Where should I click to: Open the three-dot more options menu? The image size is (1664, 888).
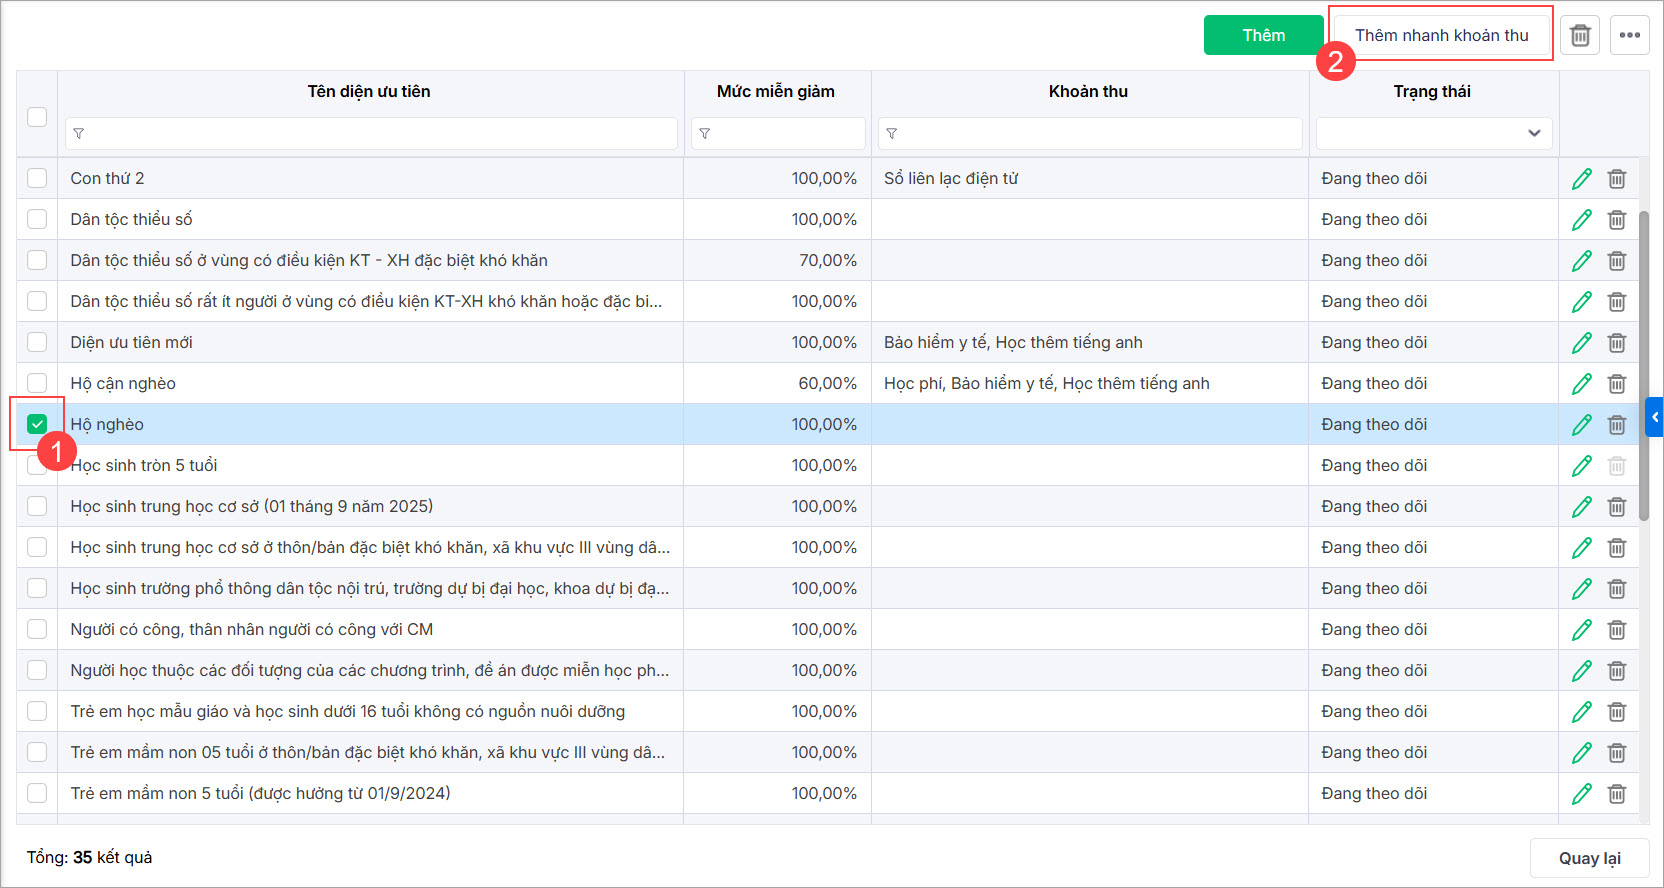click(x=1630, y=36)
